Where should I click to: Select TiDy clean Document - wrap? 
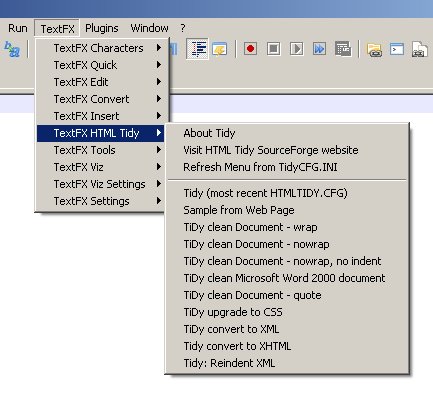pos(287,227)
